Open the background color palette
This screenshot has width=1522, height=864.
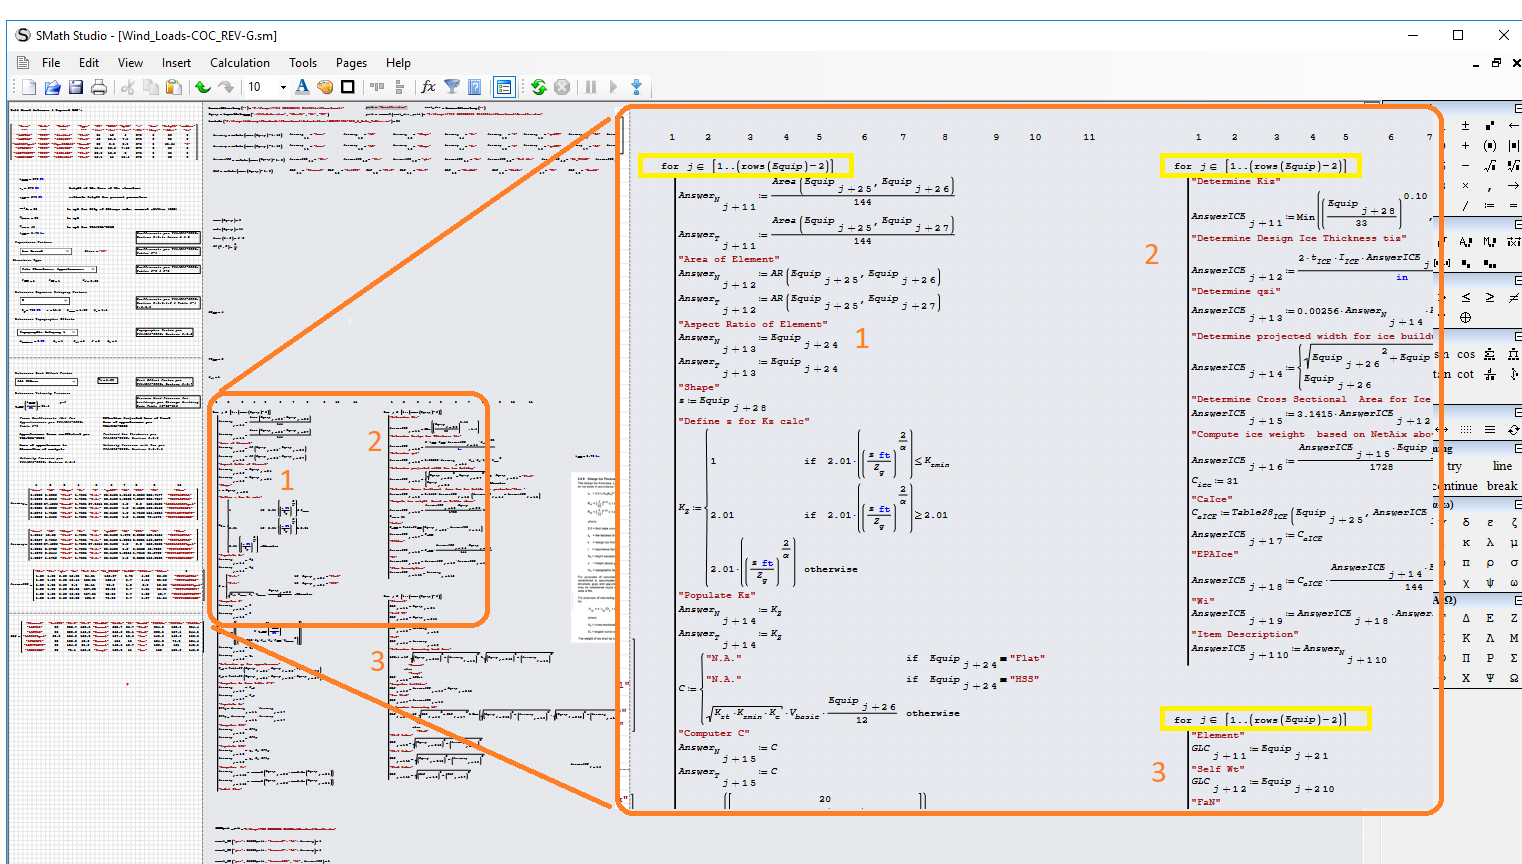pyautogui.click(x=325, y=87)
